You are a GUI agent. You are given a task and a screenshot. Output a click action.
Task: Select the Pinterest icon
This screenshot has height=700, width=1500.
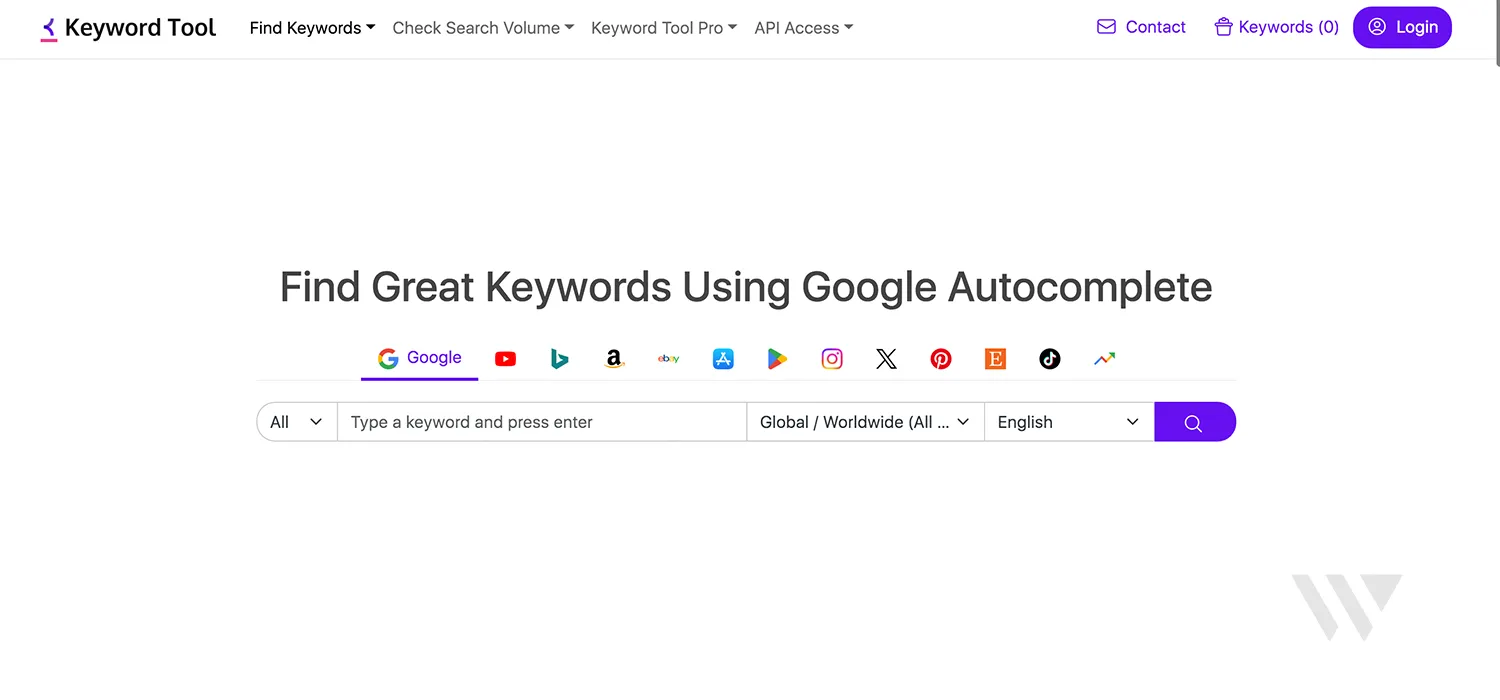coord(941,359)
